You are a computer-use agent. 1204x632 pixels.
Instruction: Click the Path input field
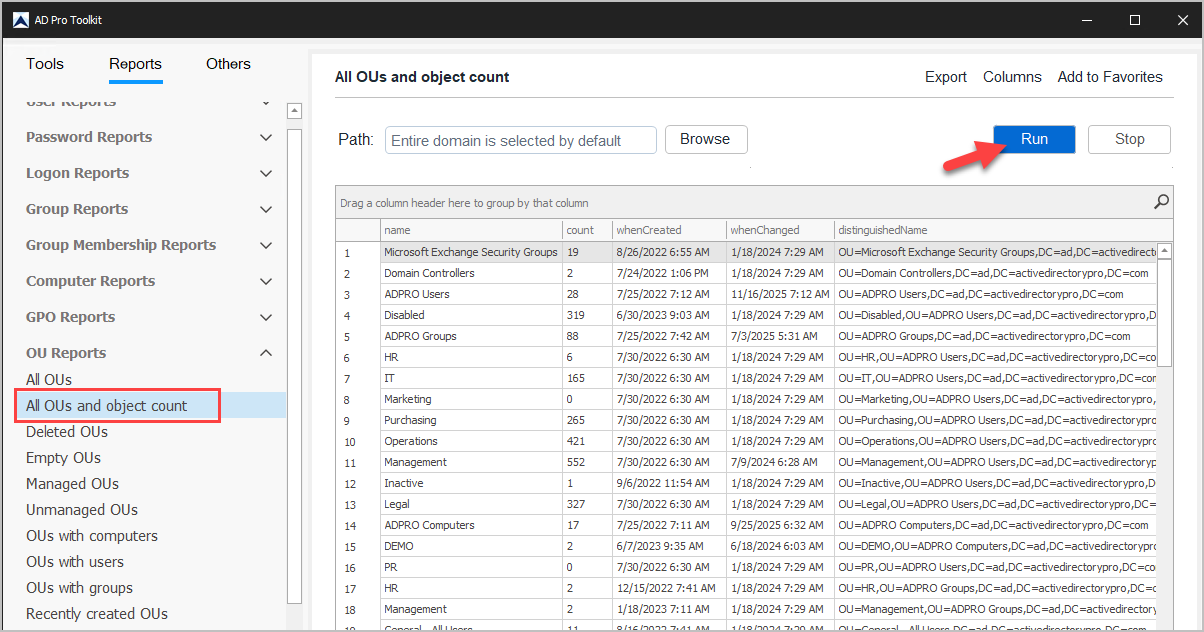tap(520, 140)
